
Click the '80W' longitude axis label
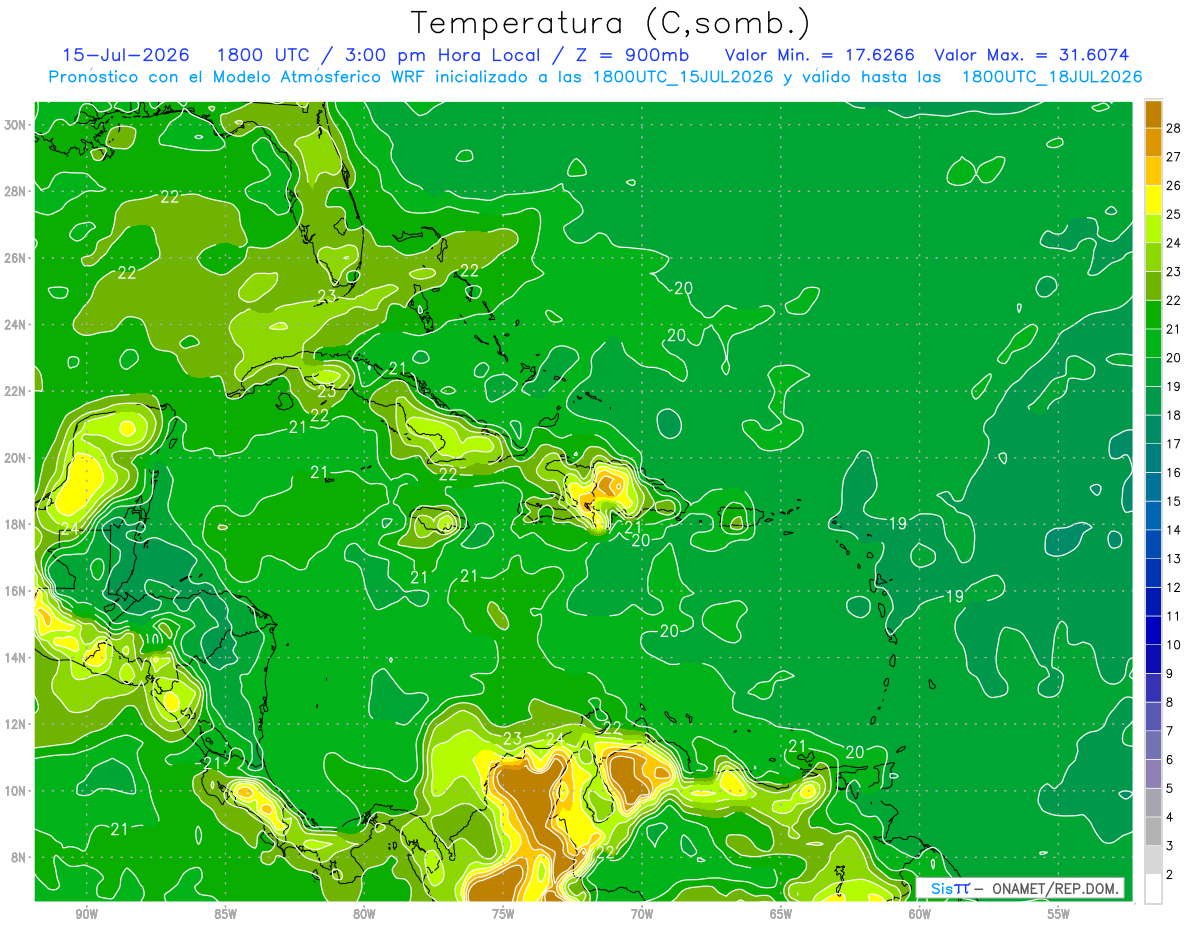(364, 914)
